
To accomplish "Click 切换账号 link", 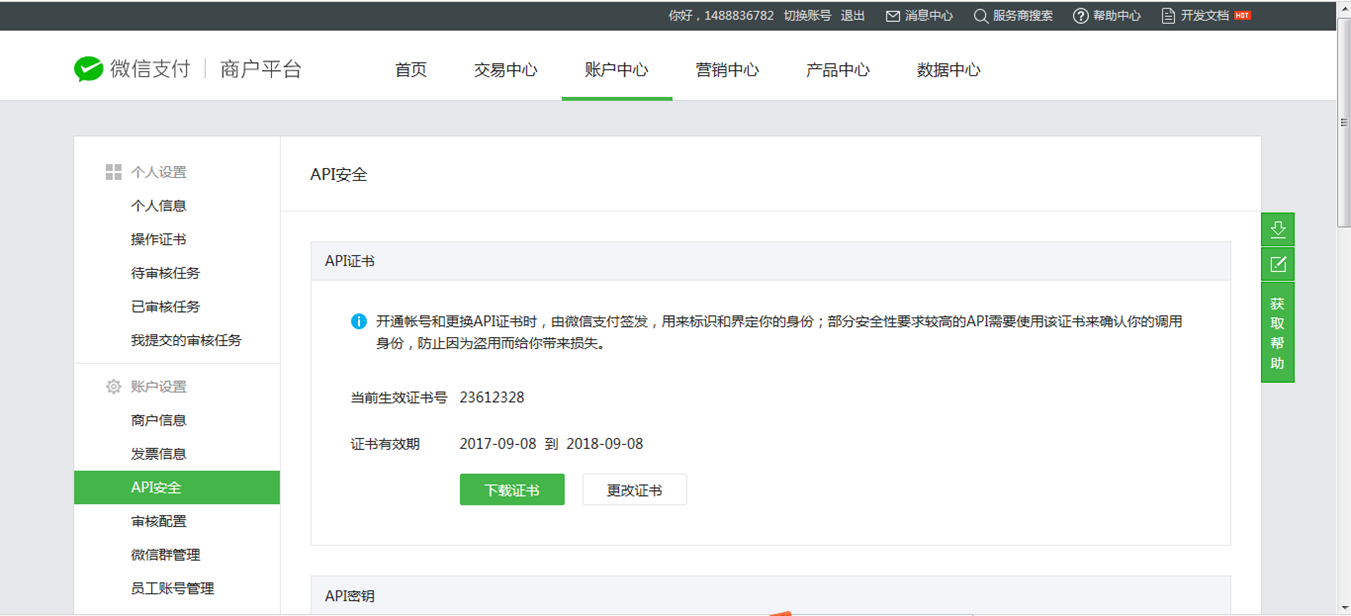I will (x=807, y=16).
